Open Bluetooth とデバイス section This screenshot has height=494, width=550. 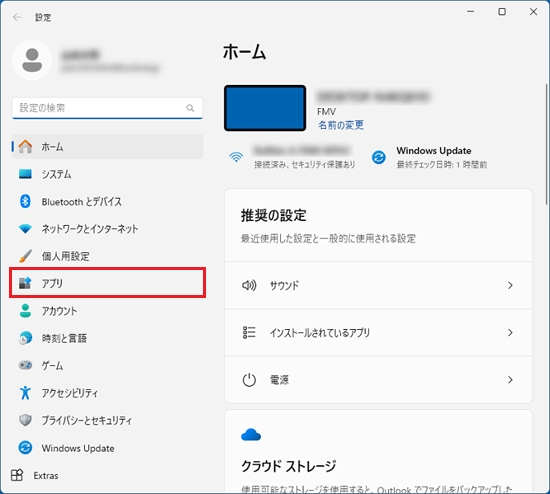107,201
